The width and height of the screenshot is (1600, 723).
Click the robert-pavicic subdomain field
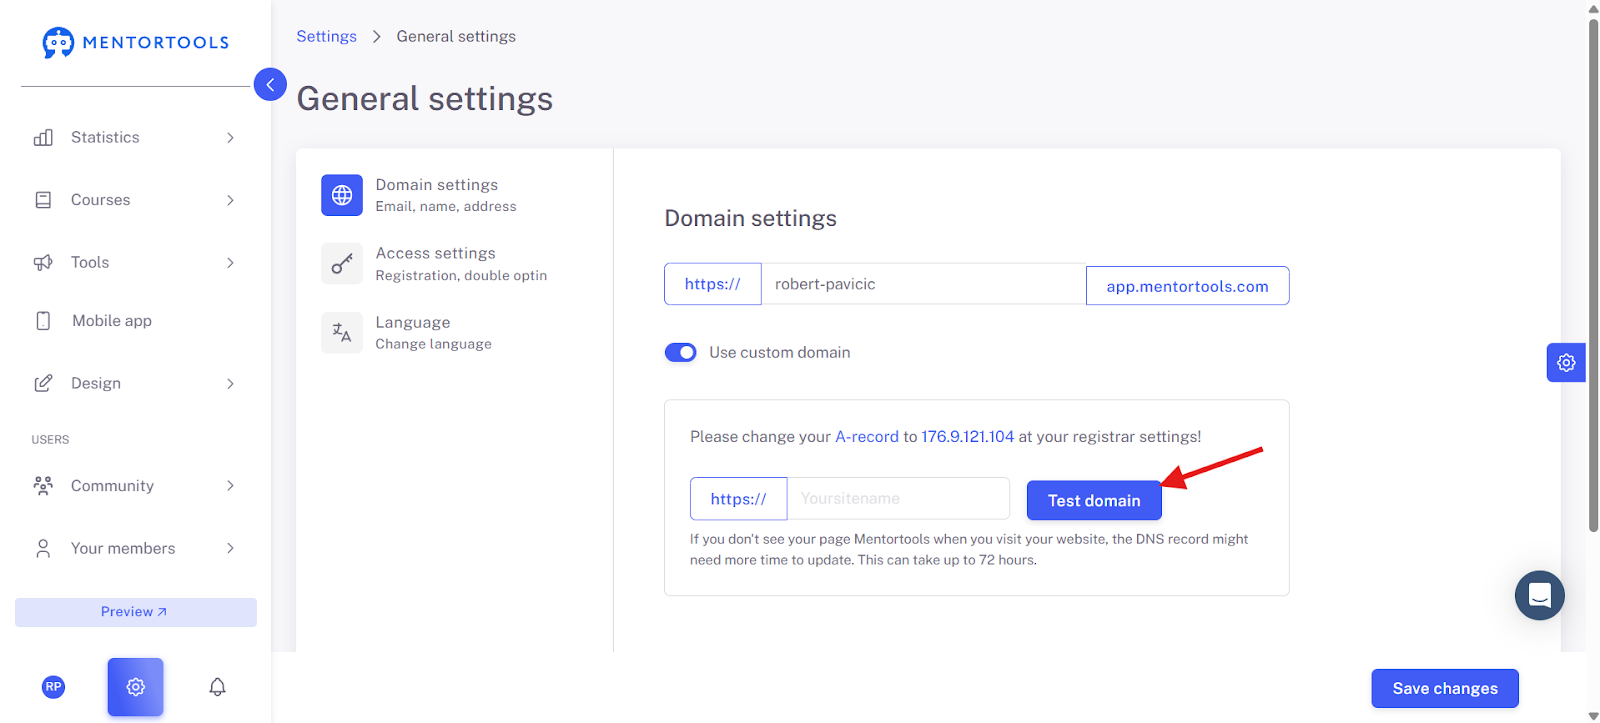[924, 284]
